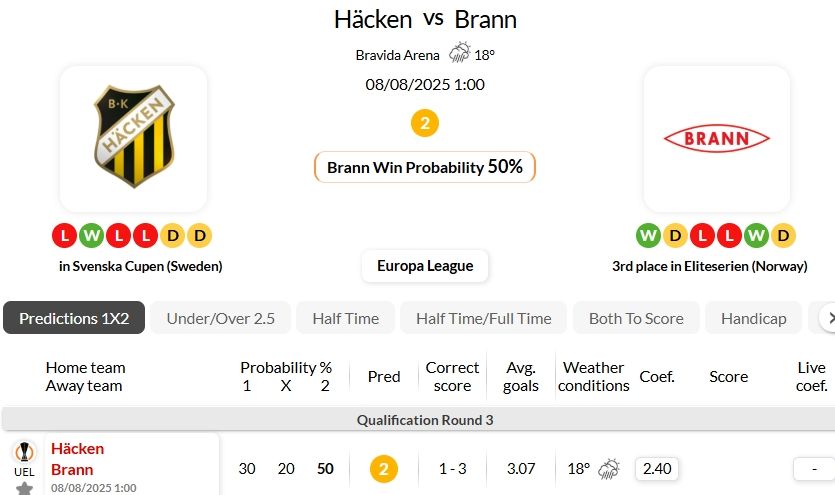
Task: Click the weather icon beside Bravida Arena
Action: click(460, 54)
